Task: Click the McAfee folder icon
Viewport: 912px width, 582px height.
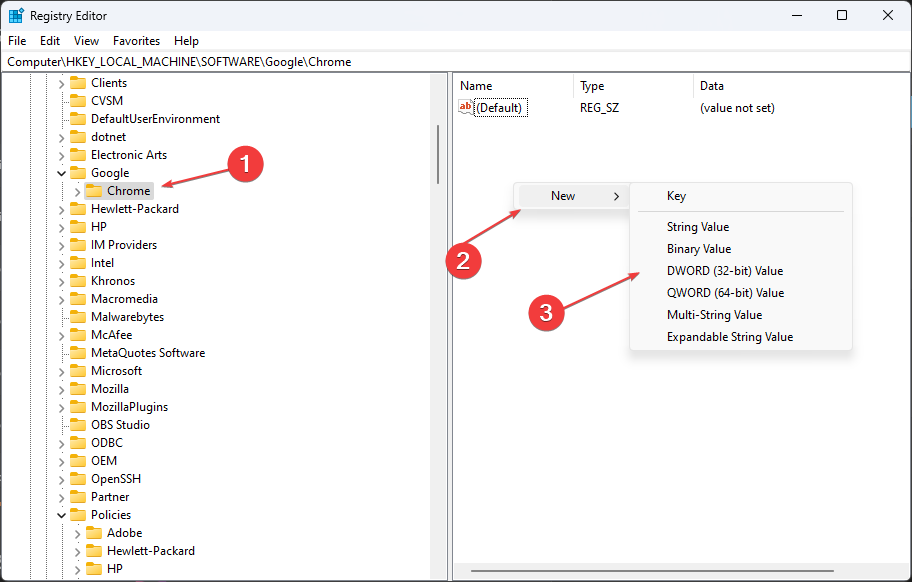Action: pyautogui.click(x=78, y=335)
